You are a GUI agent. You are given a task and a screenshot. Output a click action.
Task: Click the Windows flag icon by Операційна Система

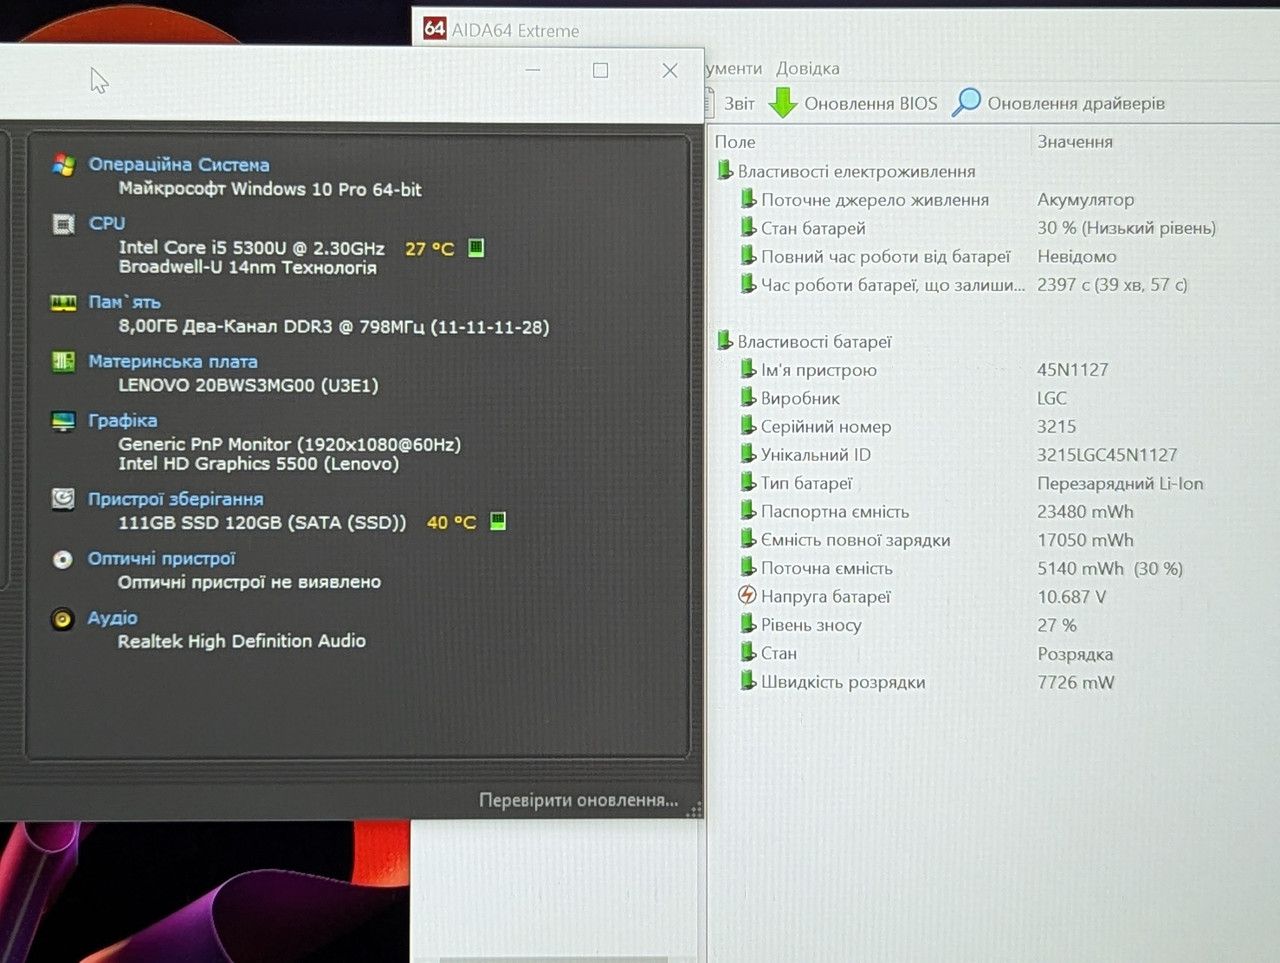pos(63,164)
